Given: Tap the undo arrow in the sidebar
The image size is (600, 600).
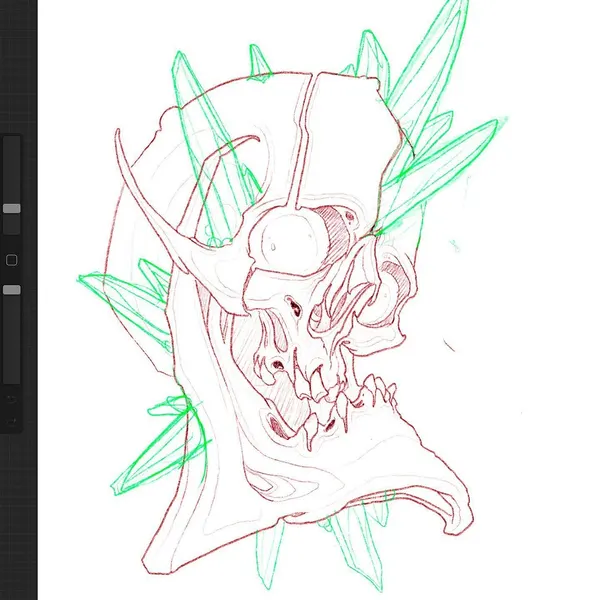Looking at the screenshot, I should coord(12,399).
